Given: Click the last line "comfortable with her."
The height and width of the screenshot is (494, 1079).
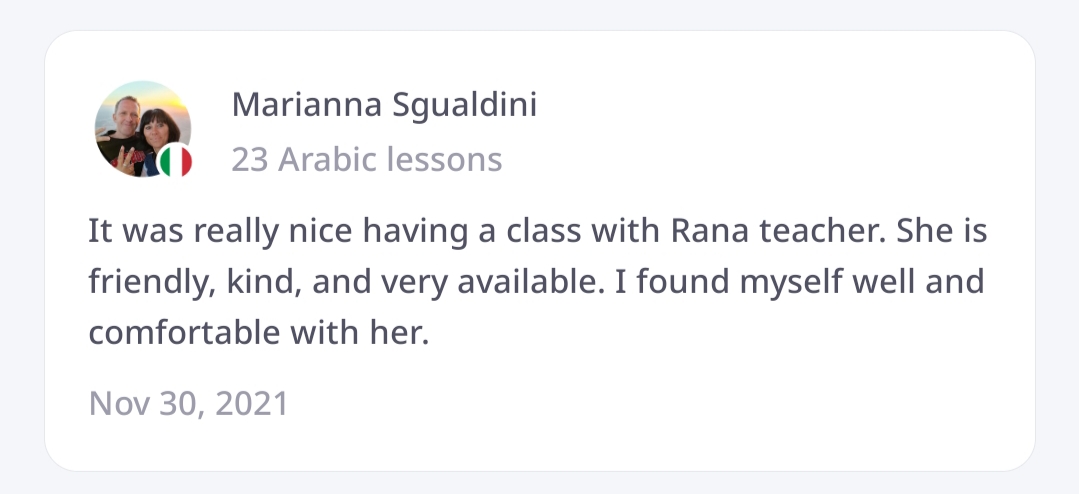Looking at the screenshot, I should [258, 330].
